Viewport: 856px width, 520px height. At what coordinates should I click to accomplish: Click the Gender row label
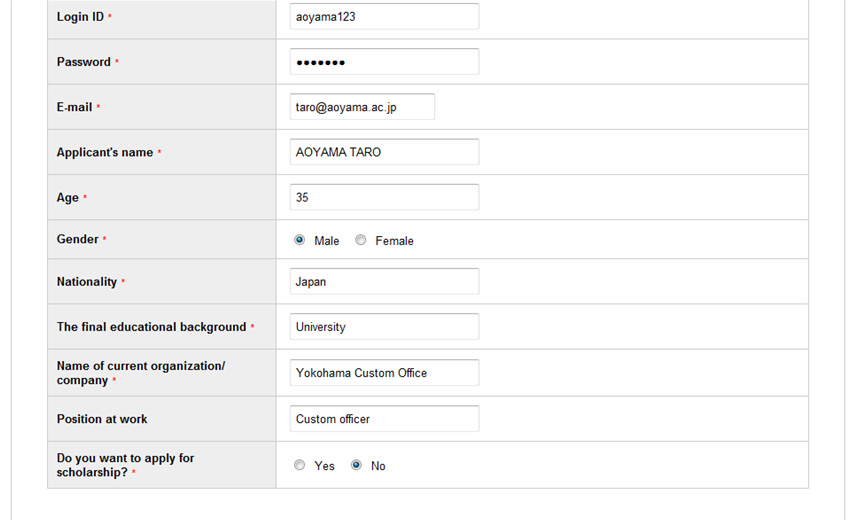click(x=78, y=239)
